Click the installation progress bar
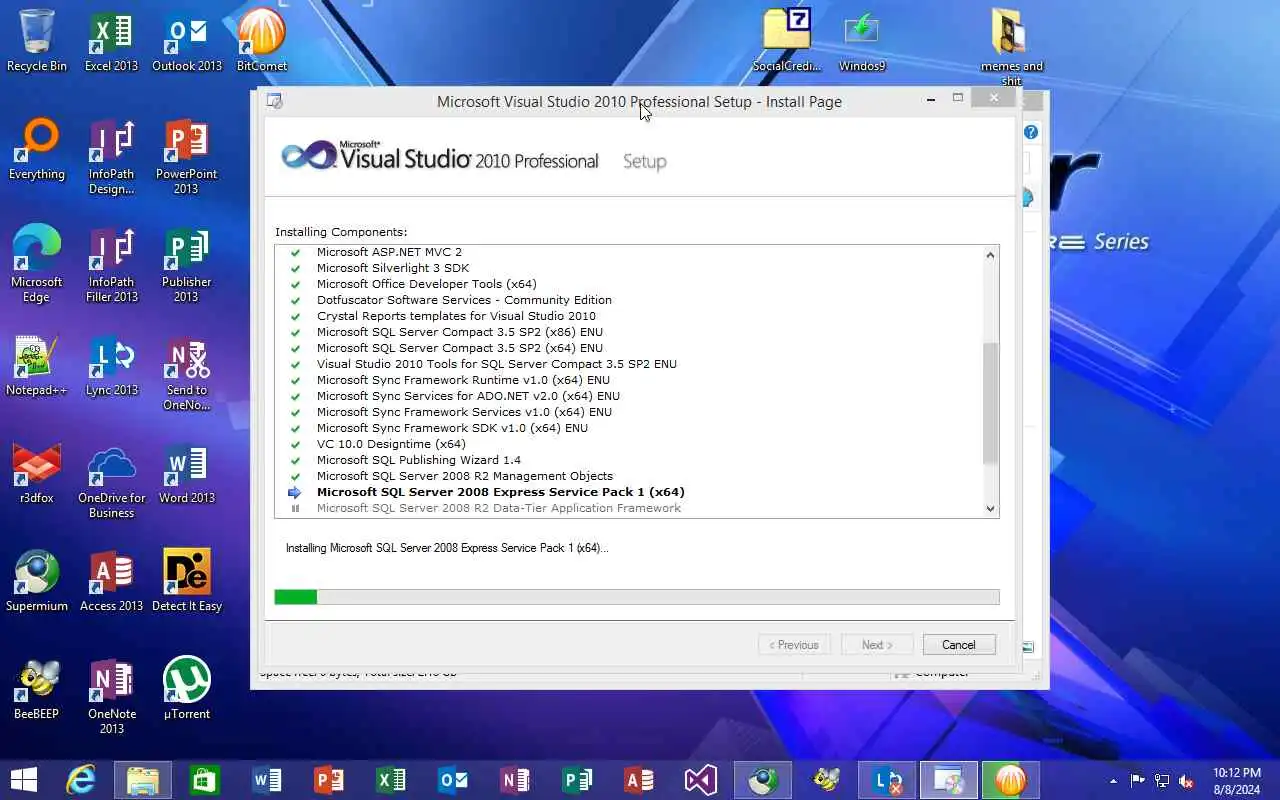The height and width of the screenshot is (800, 1280). pyautogui.click(x=637, y=597)
